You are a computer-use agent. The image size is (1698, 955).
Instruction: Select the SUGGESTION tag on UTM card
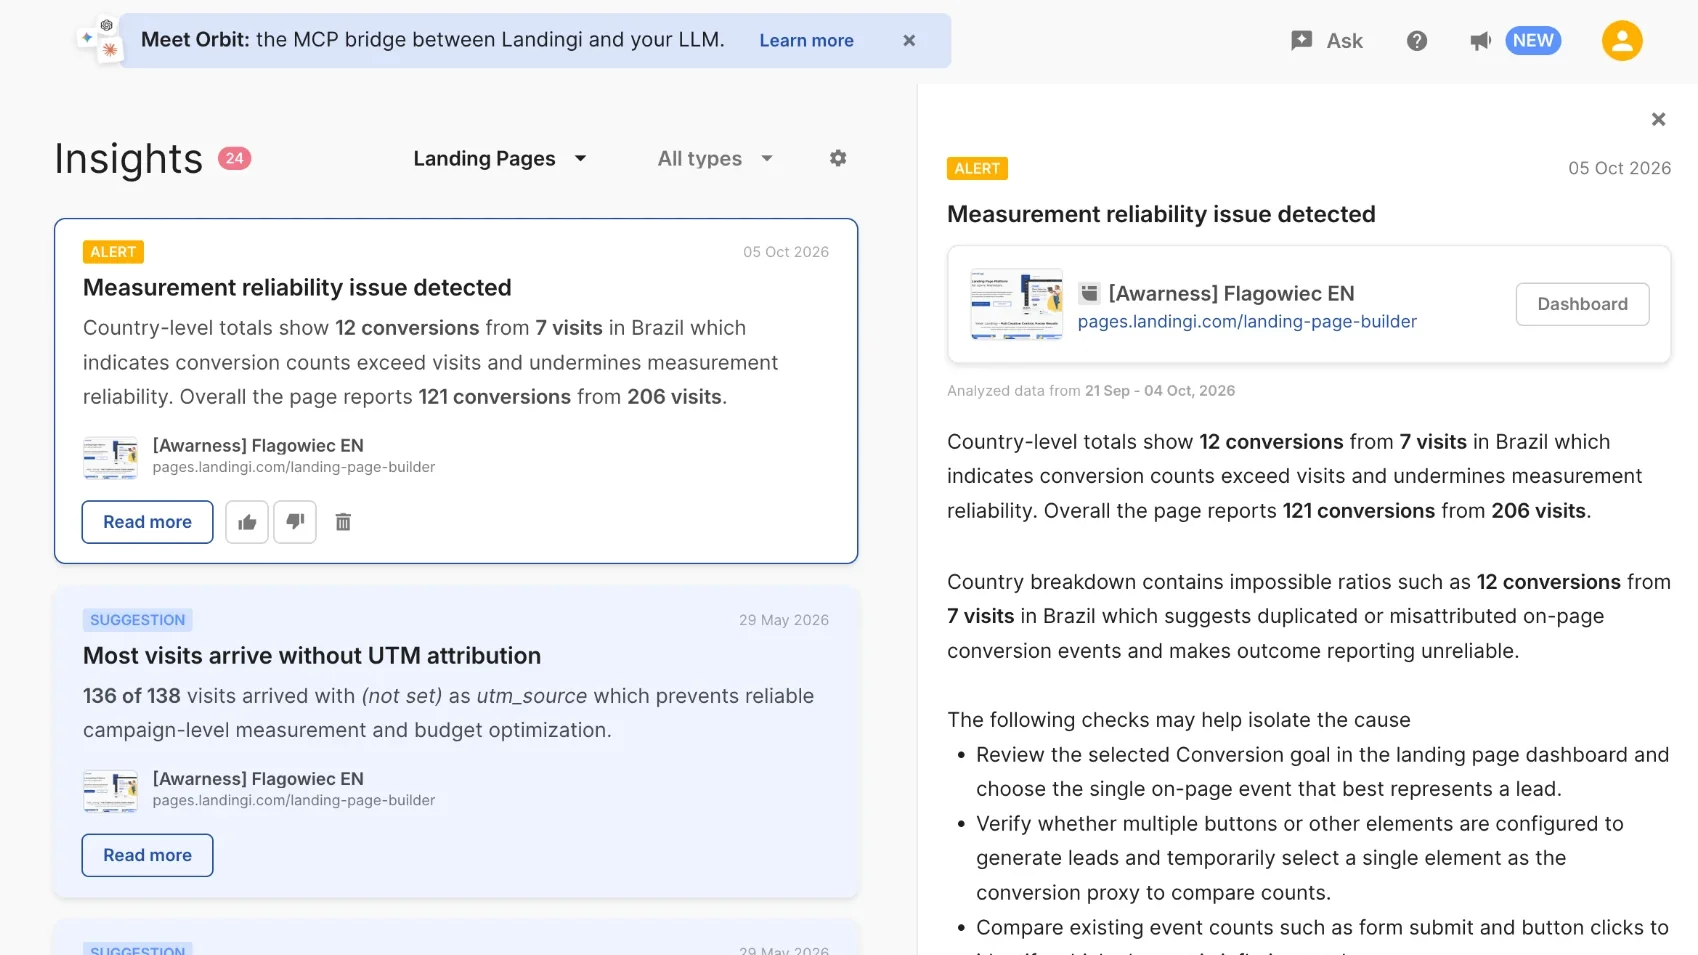[138, 620]
